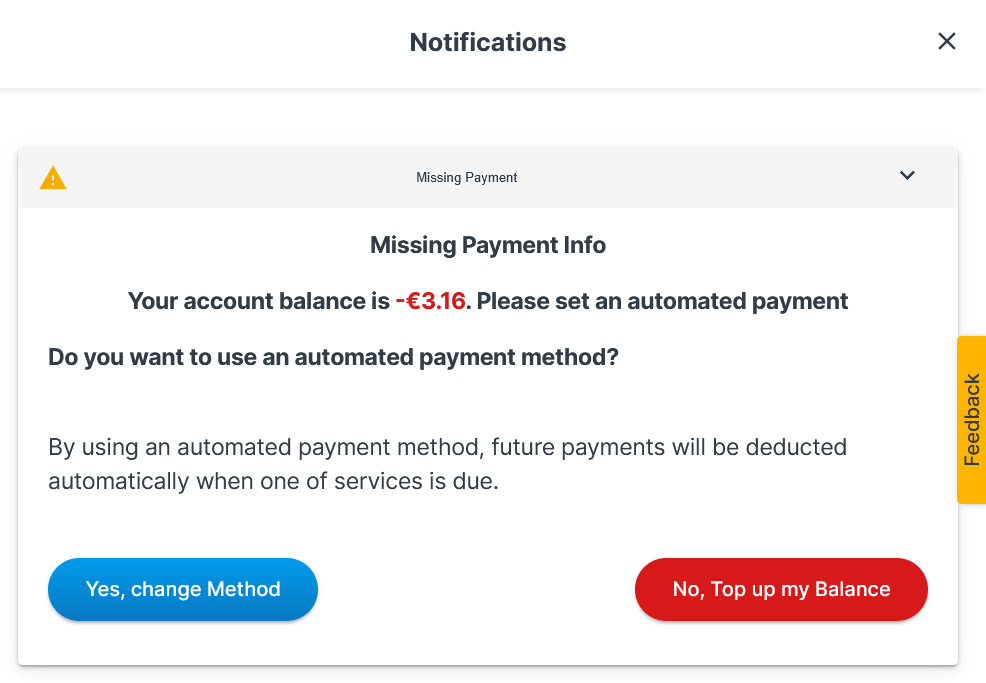Choose "Yes, change Method"
Image resolution: width=986 pixels, height=683 pixels.
click(183, 589)
